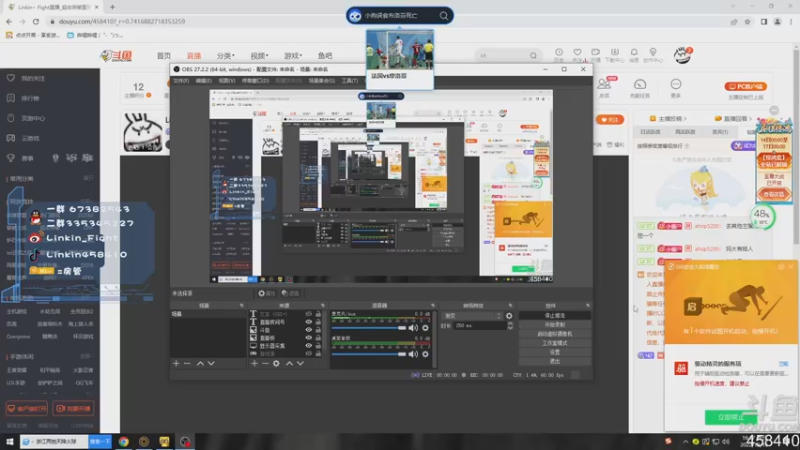
Task: Open OBS Edit menu 编辑(E)
Action: (x=203, y=81)
